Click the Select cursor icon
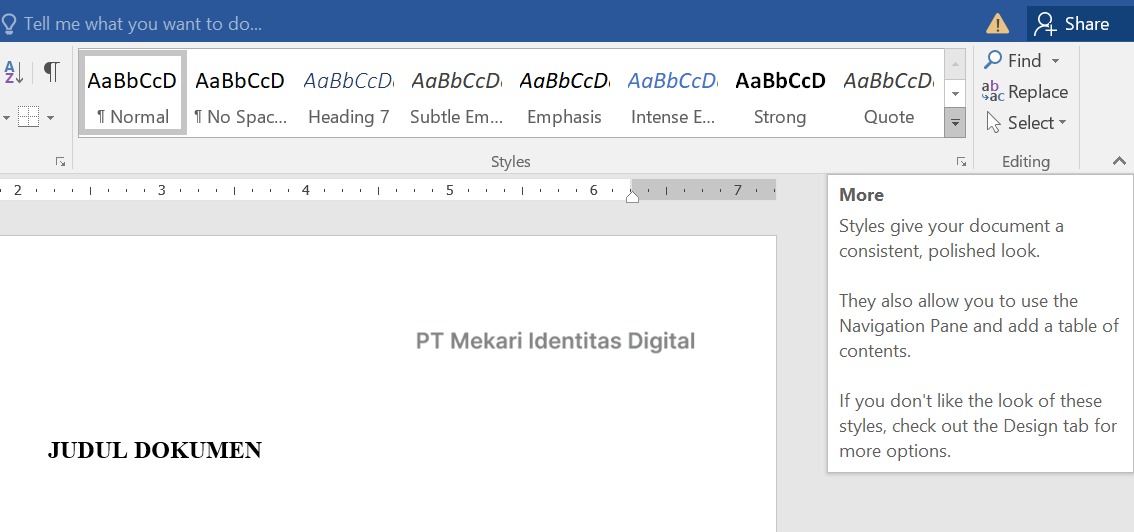This screenshot has height=532, width=1134. tap(994, 123)
